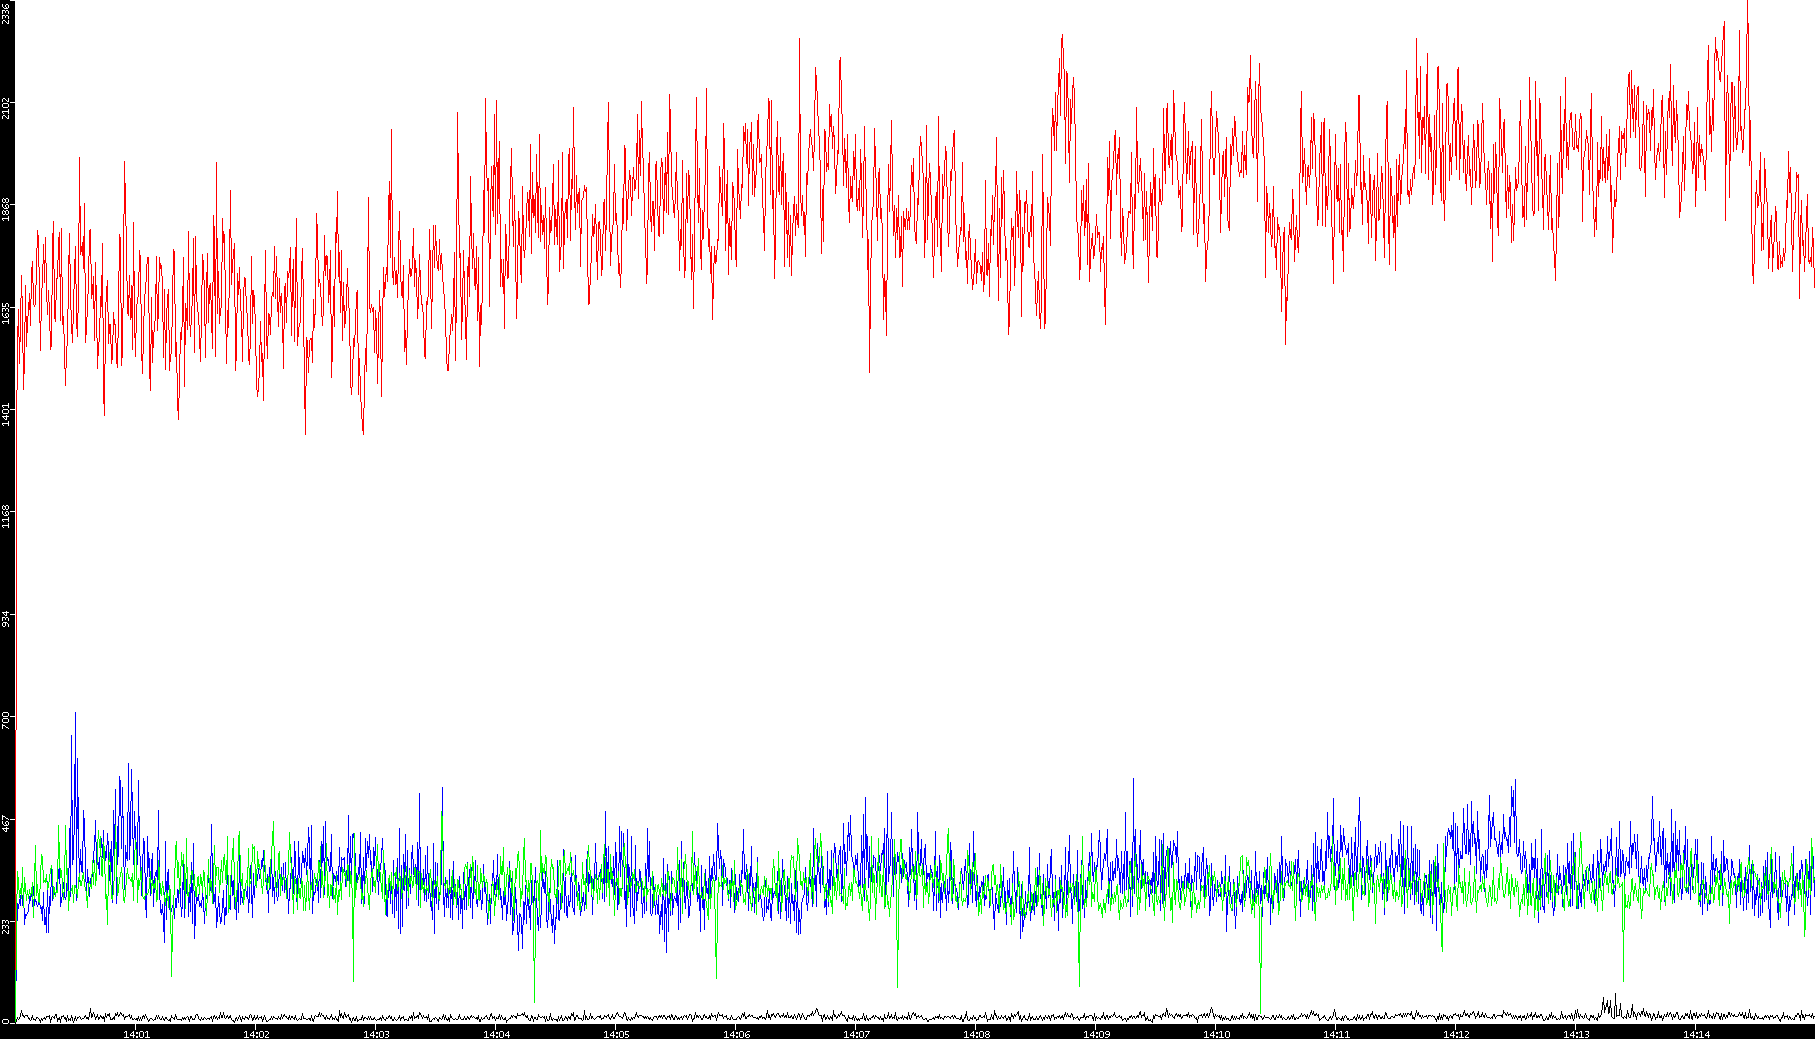The image size is (1815, 1039).
Task: Pick the 14:12 time axis label
Action: 1456,1034
